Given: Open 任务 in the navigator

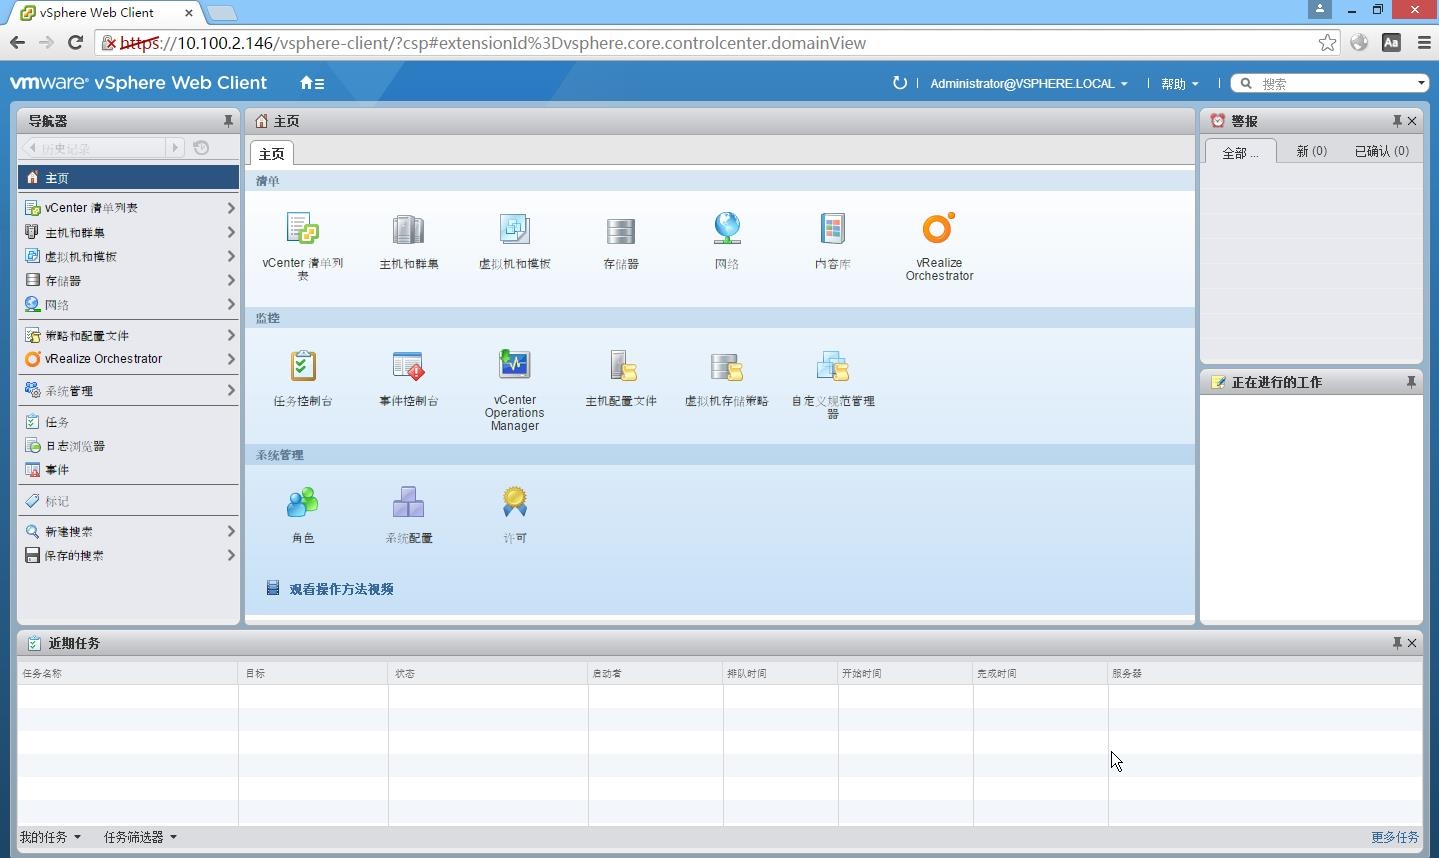Looking at the screenshot, I should [x=128, y=421].
